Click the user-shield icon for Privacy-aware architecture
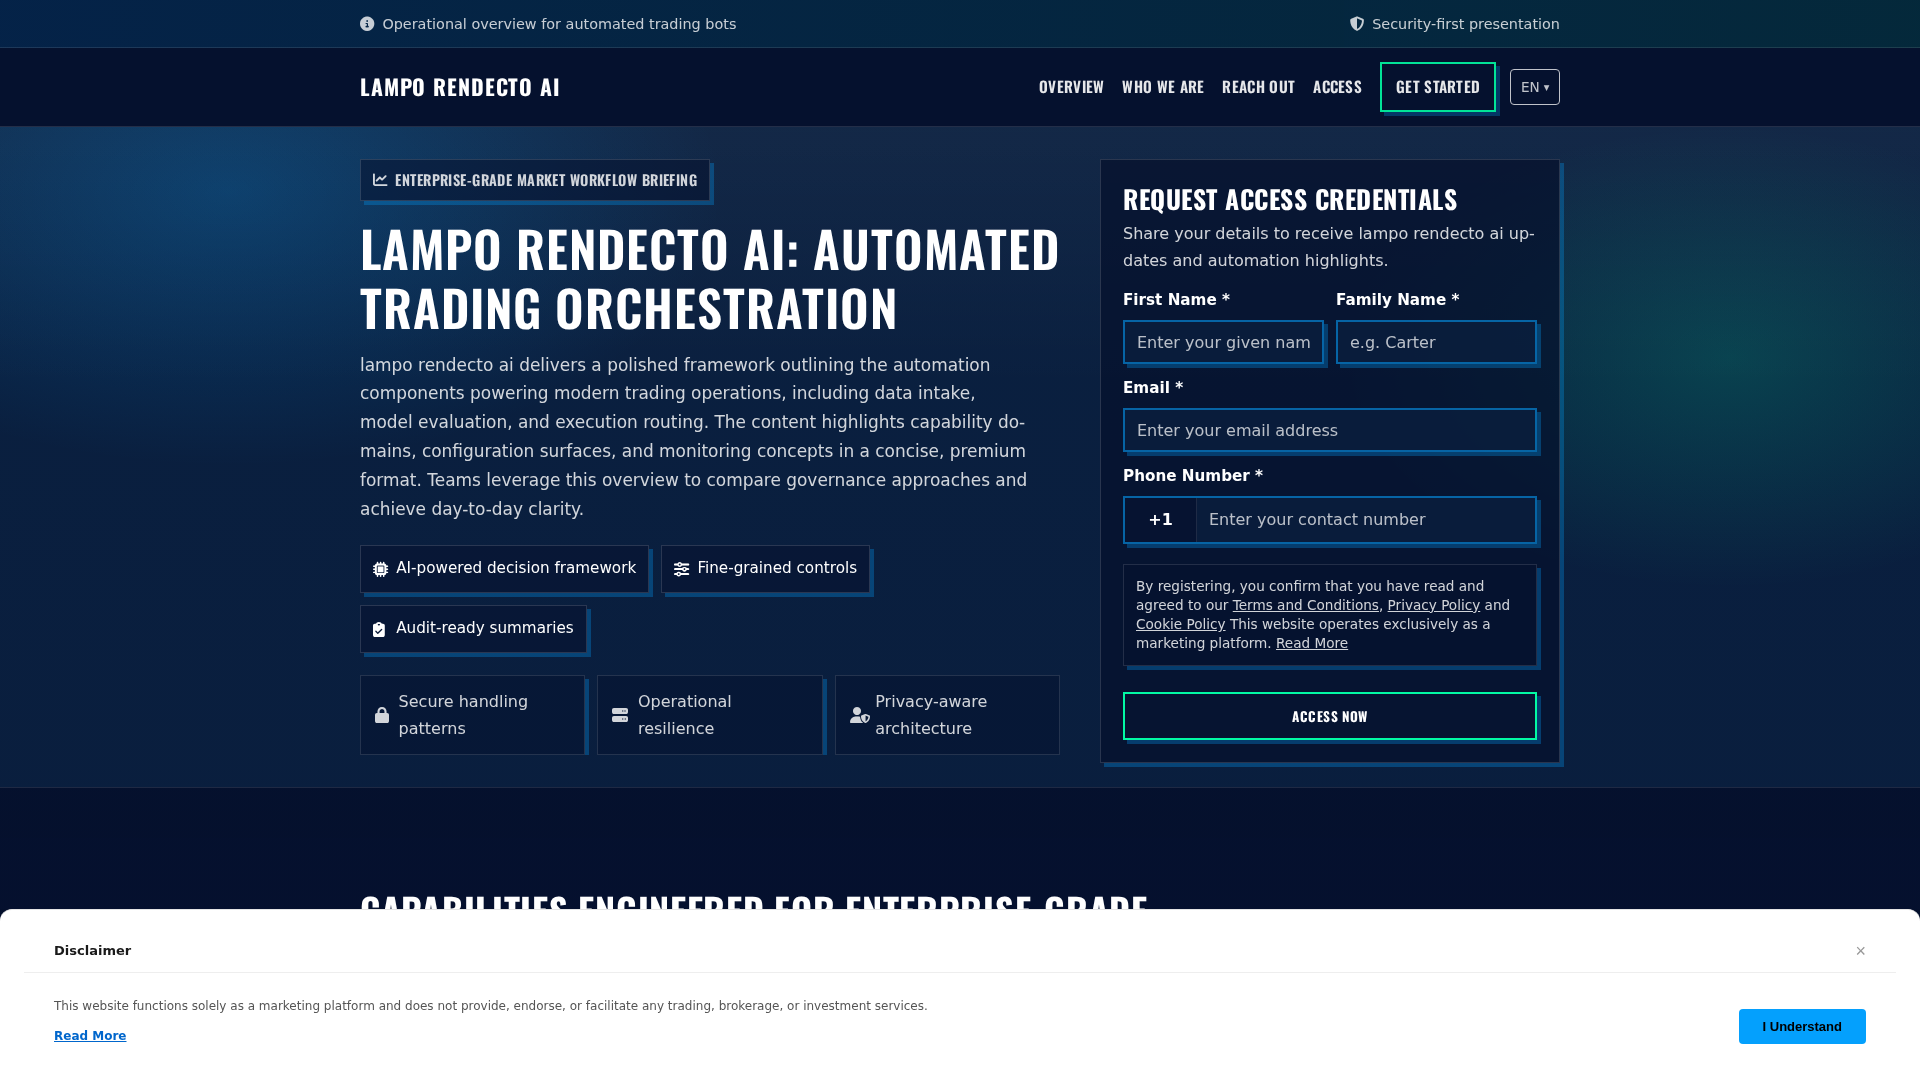This screenshot has height=1080, width=1920. click(860, 715)
